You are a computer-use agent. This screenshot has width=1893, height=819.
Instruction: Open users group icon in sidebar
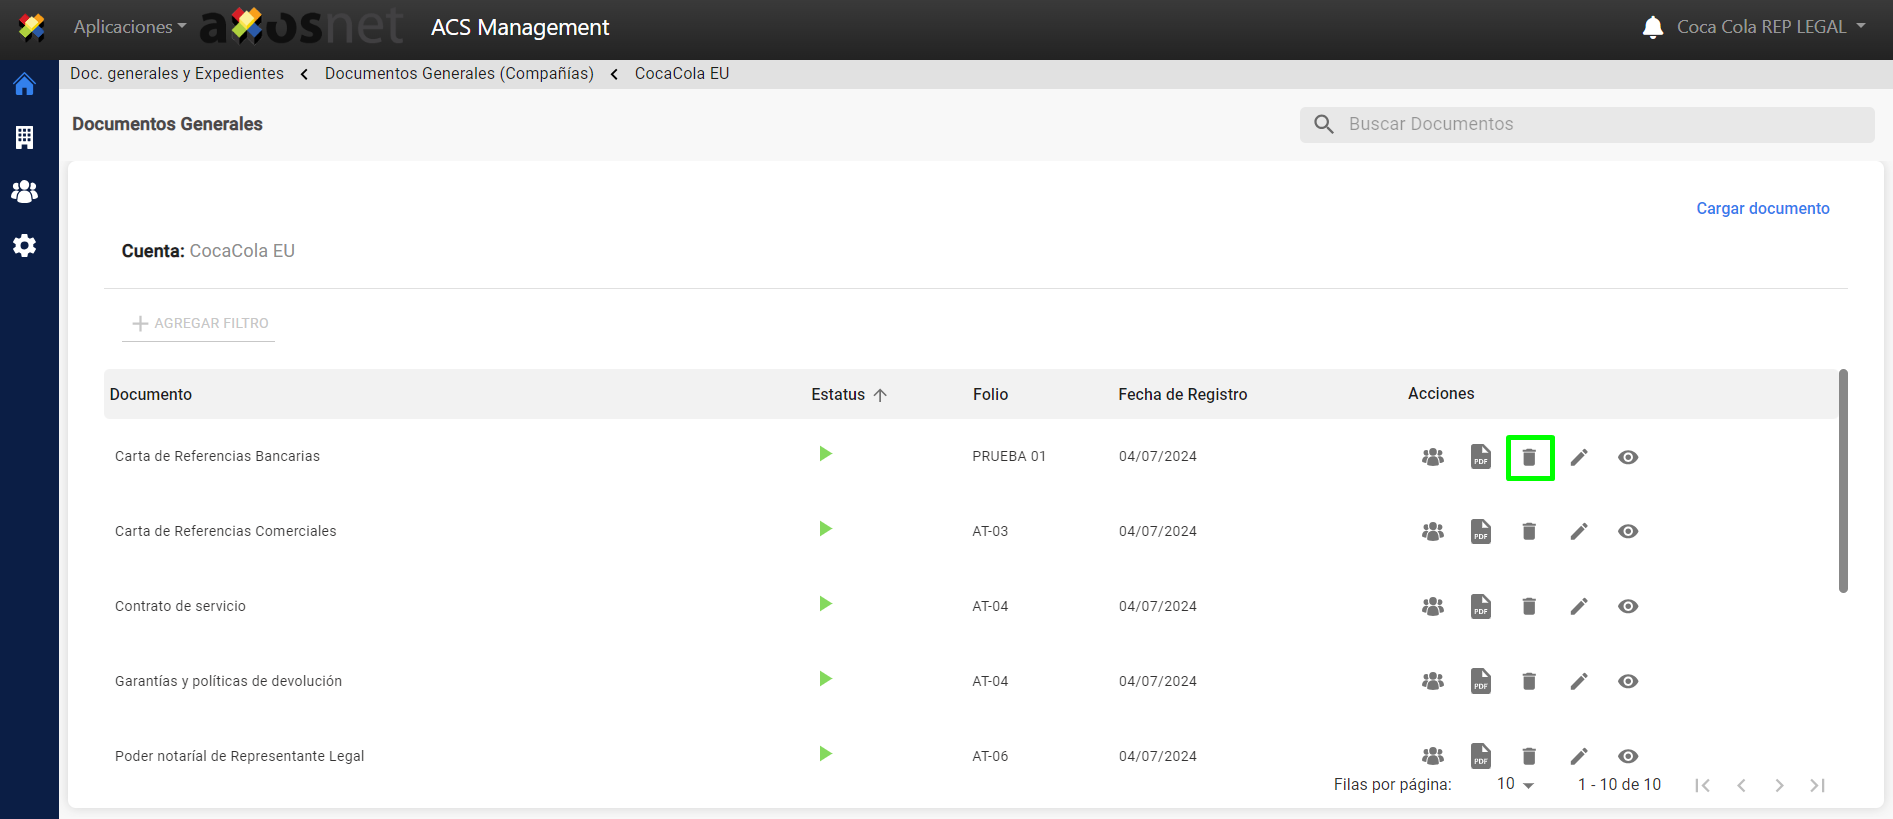click(25, 192)
